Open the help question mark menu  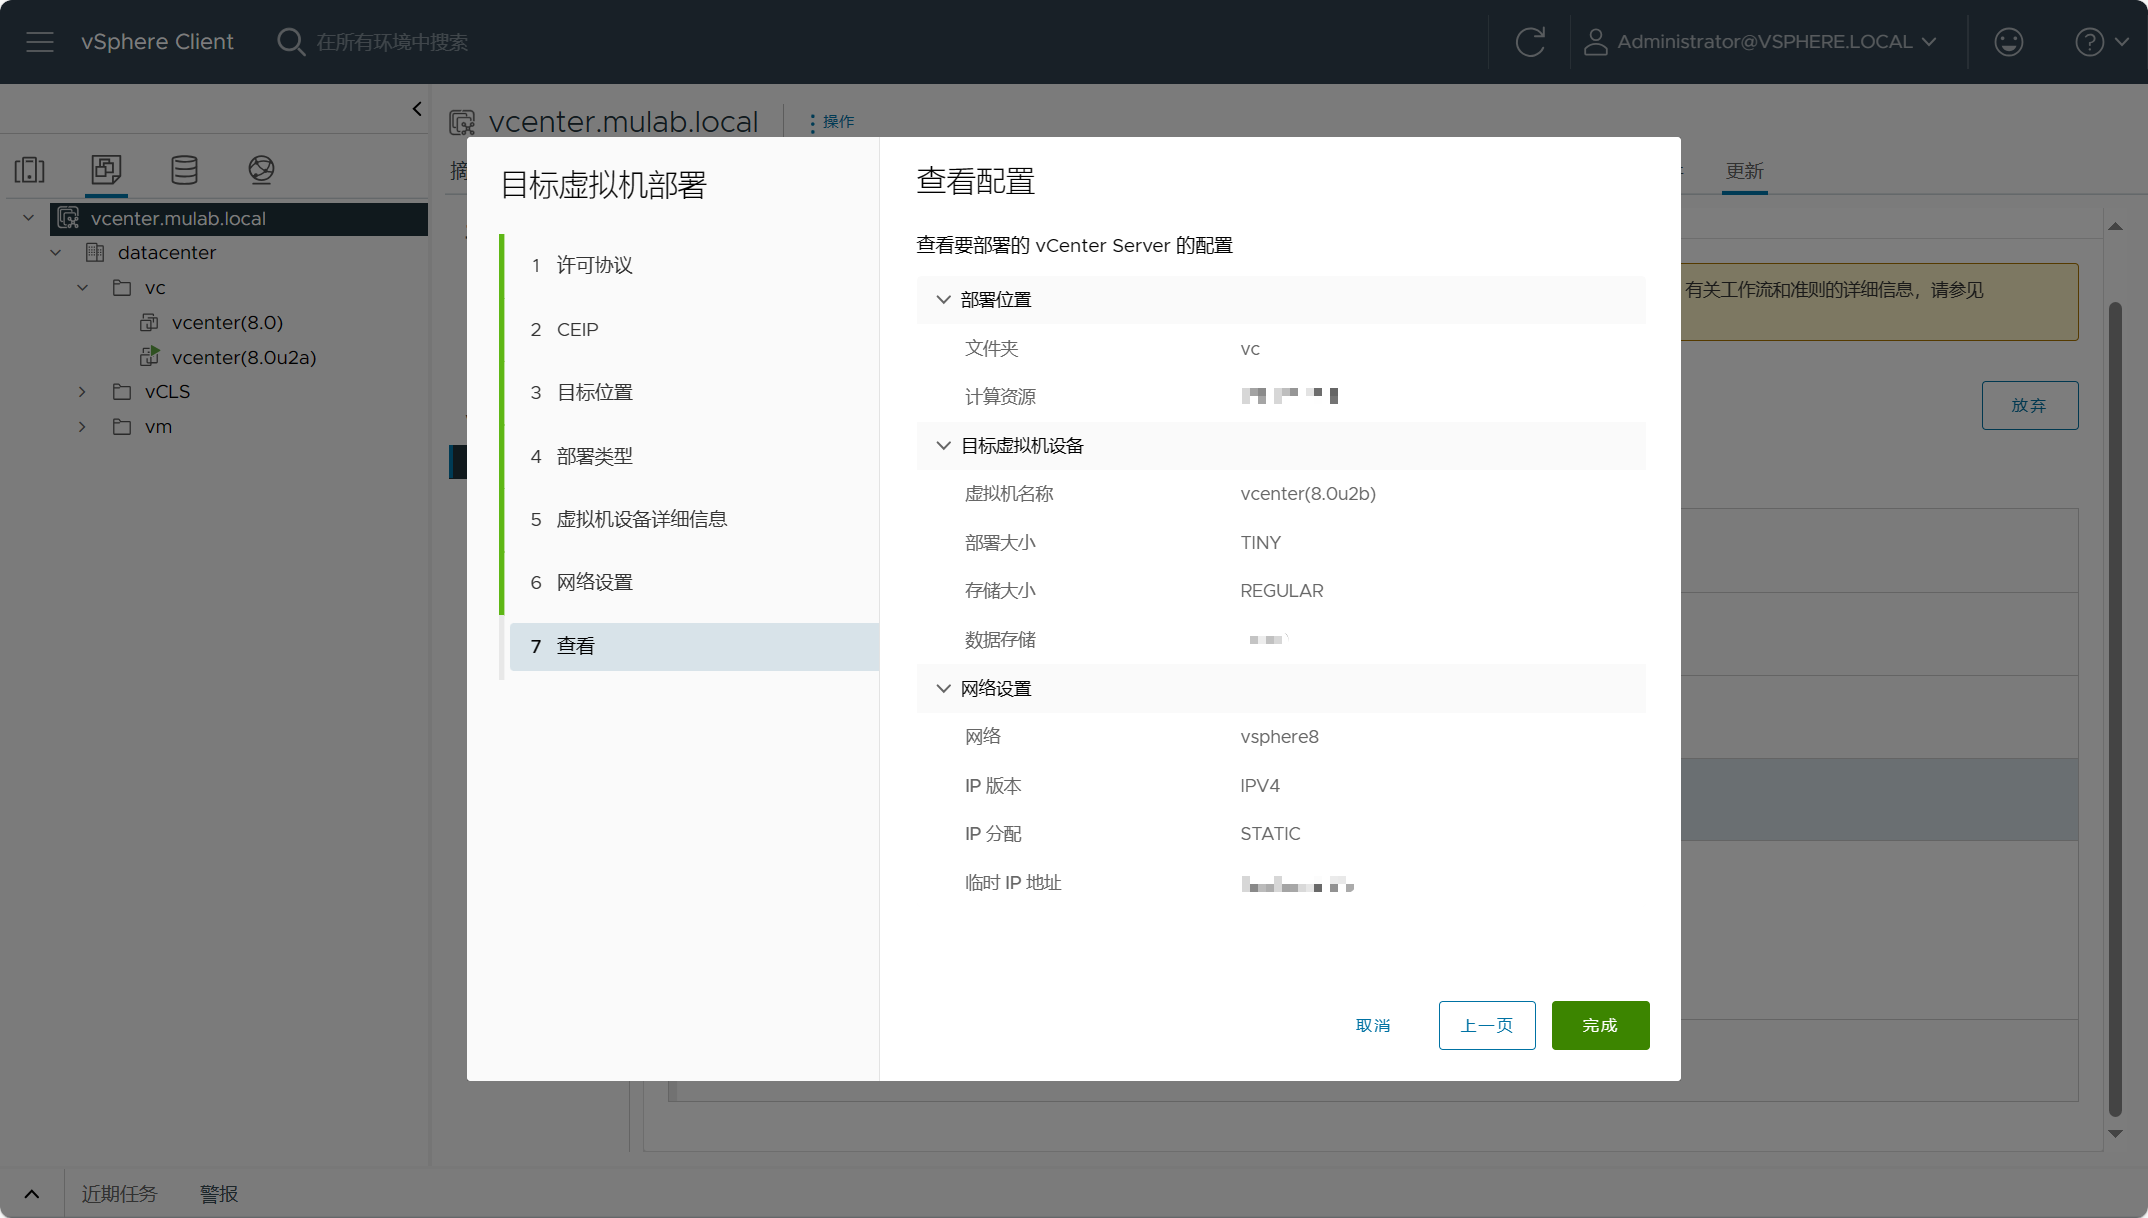point(2101,42)
